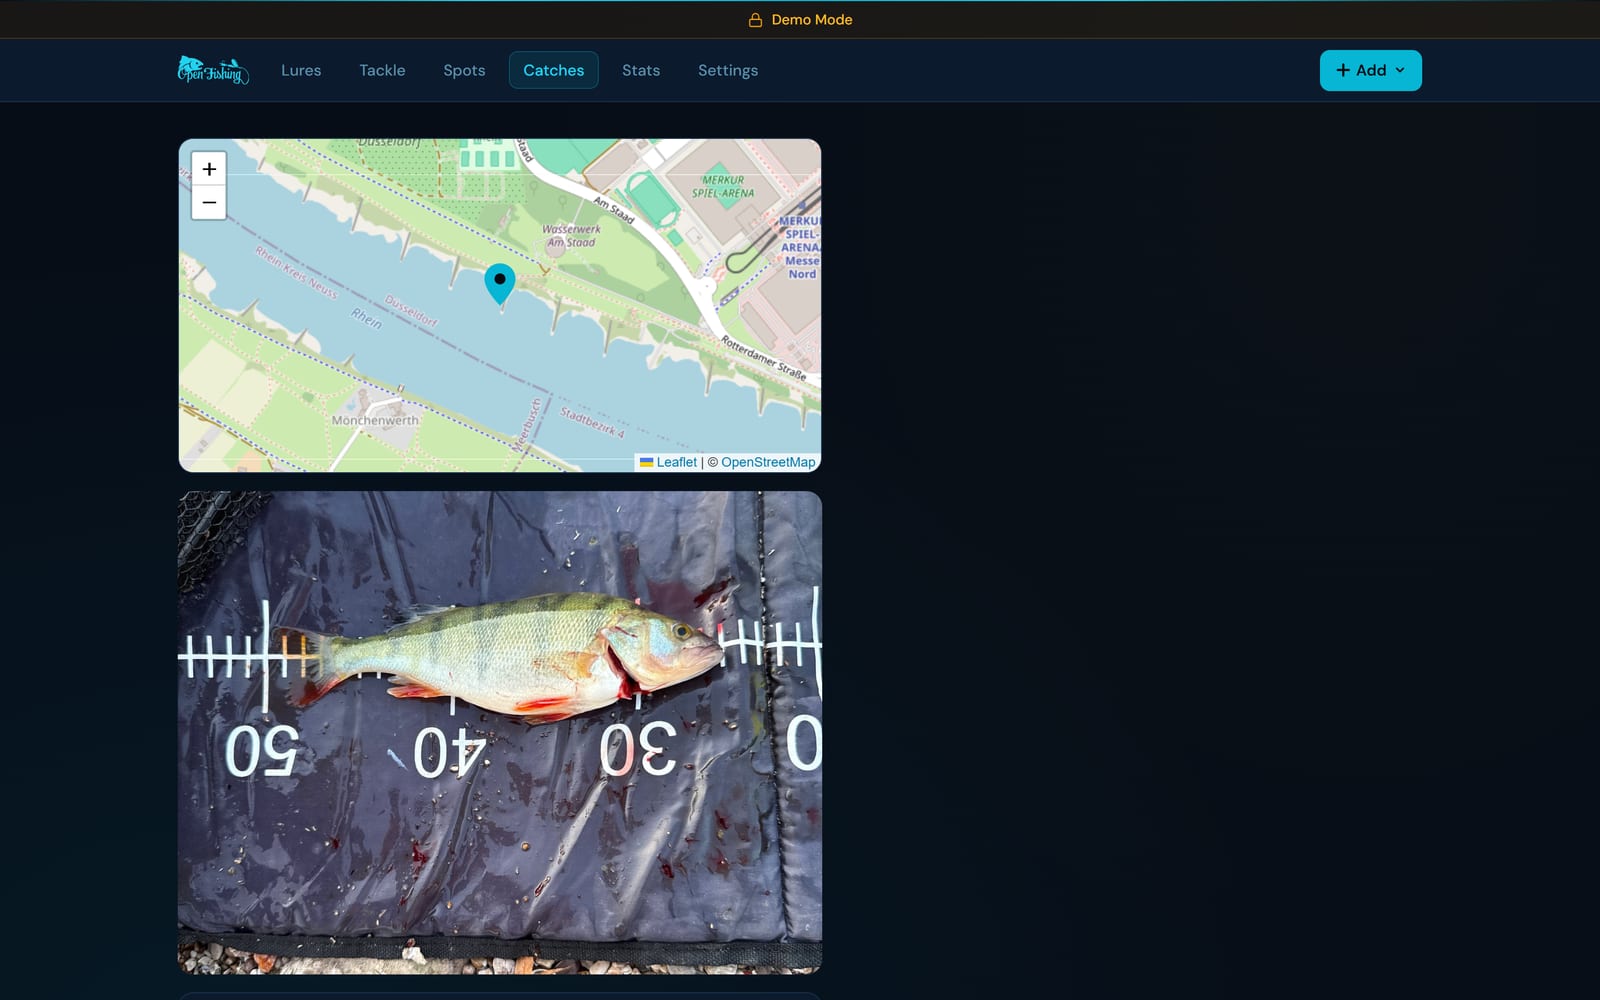Image resolution: width=1600 pixels, height=1000 pixels.
Task: Switch to the Spots tab
Action: tap(464, 70)
